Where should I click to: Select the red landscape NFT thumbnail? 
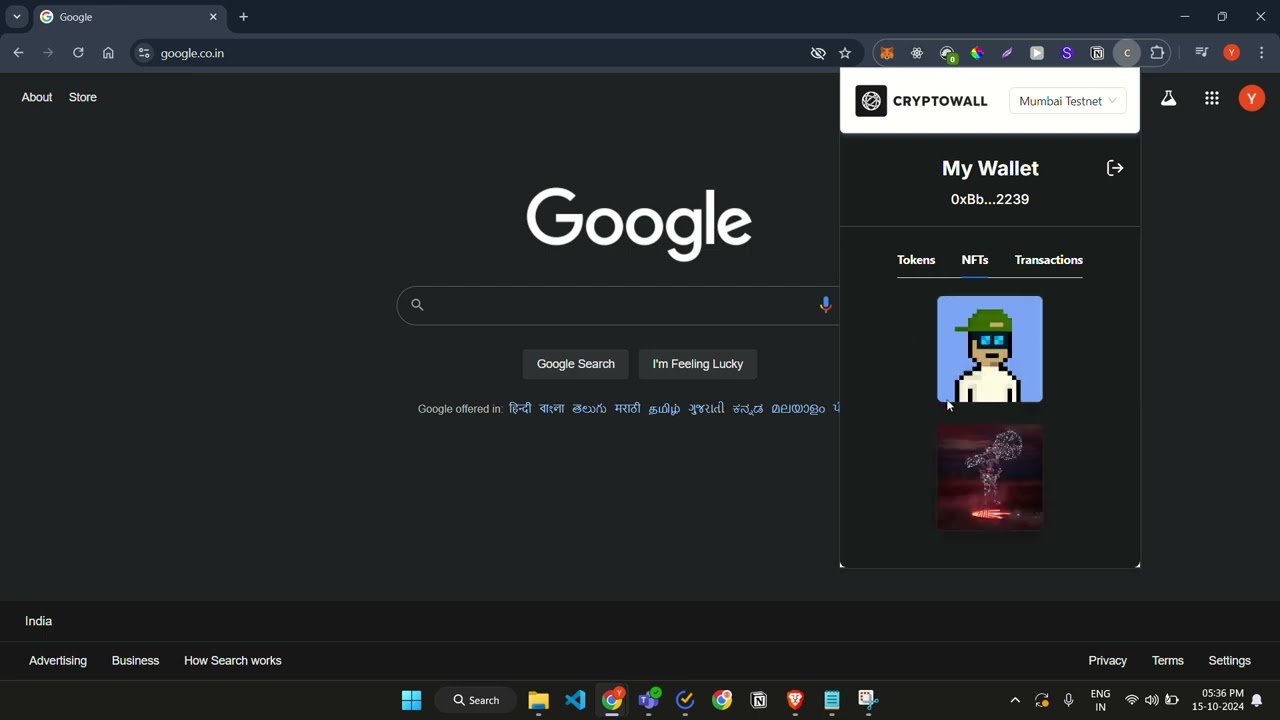pos(990,477)
